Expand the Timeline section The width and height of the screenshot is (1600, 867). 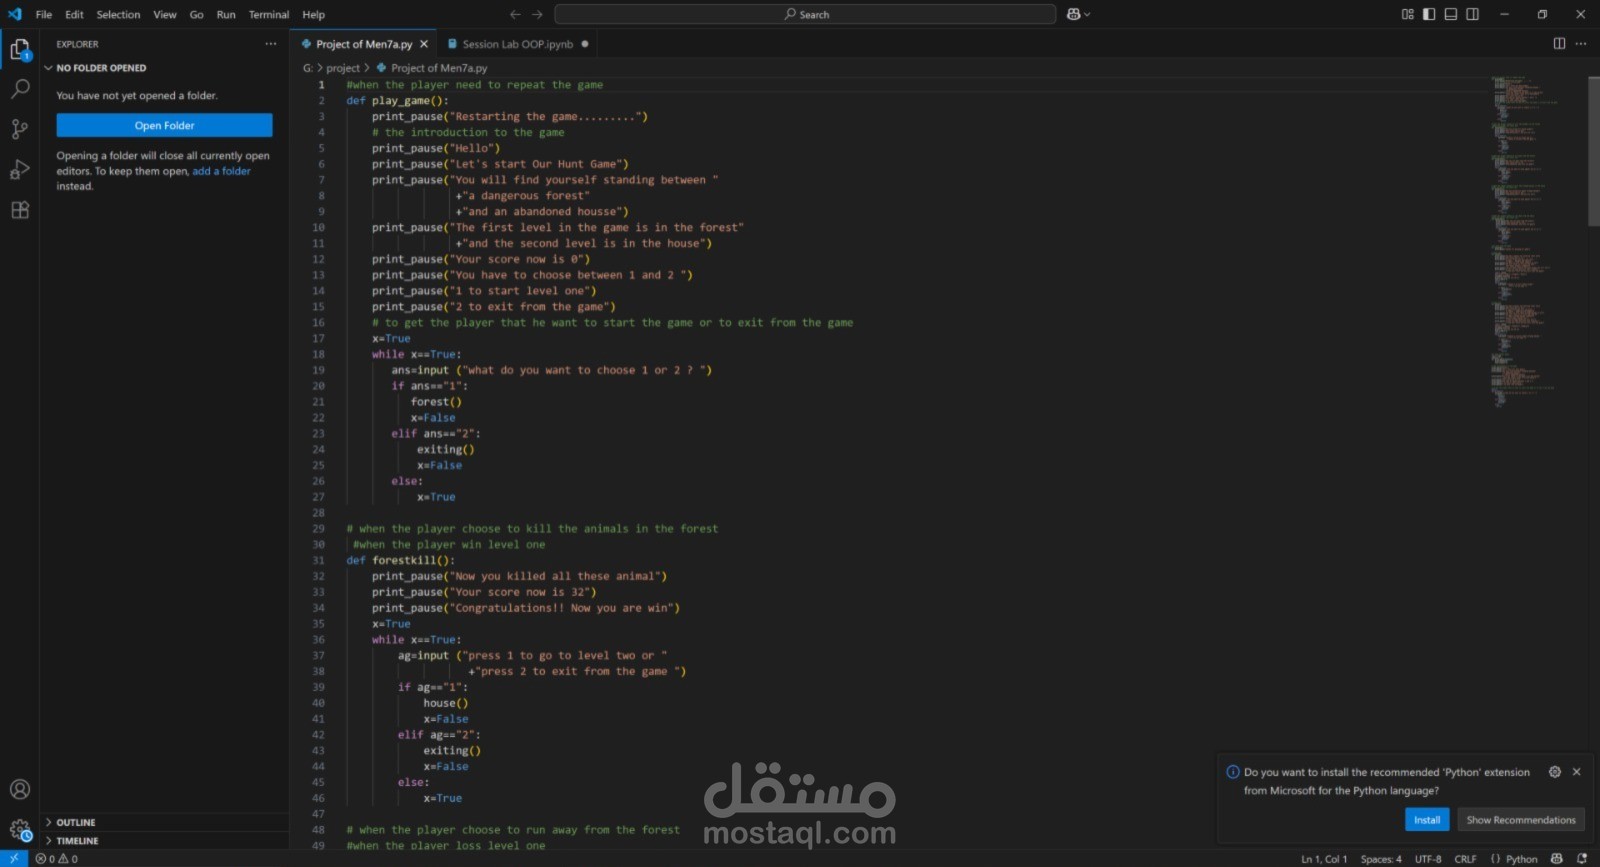click(x=77, y=841)
